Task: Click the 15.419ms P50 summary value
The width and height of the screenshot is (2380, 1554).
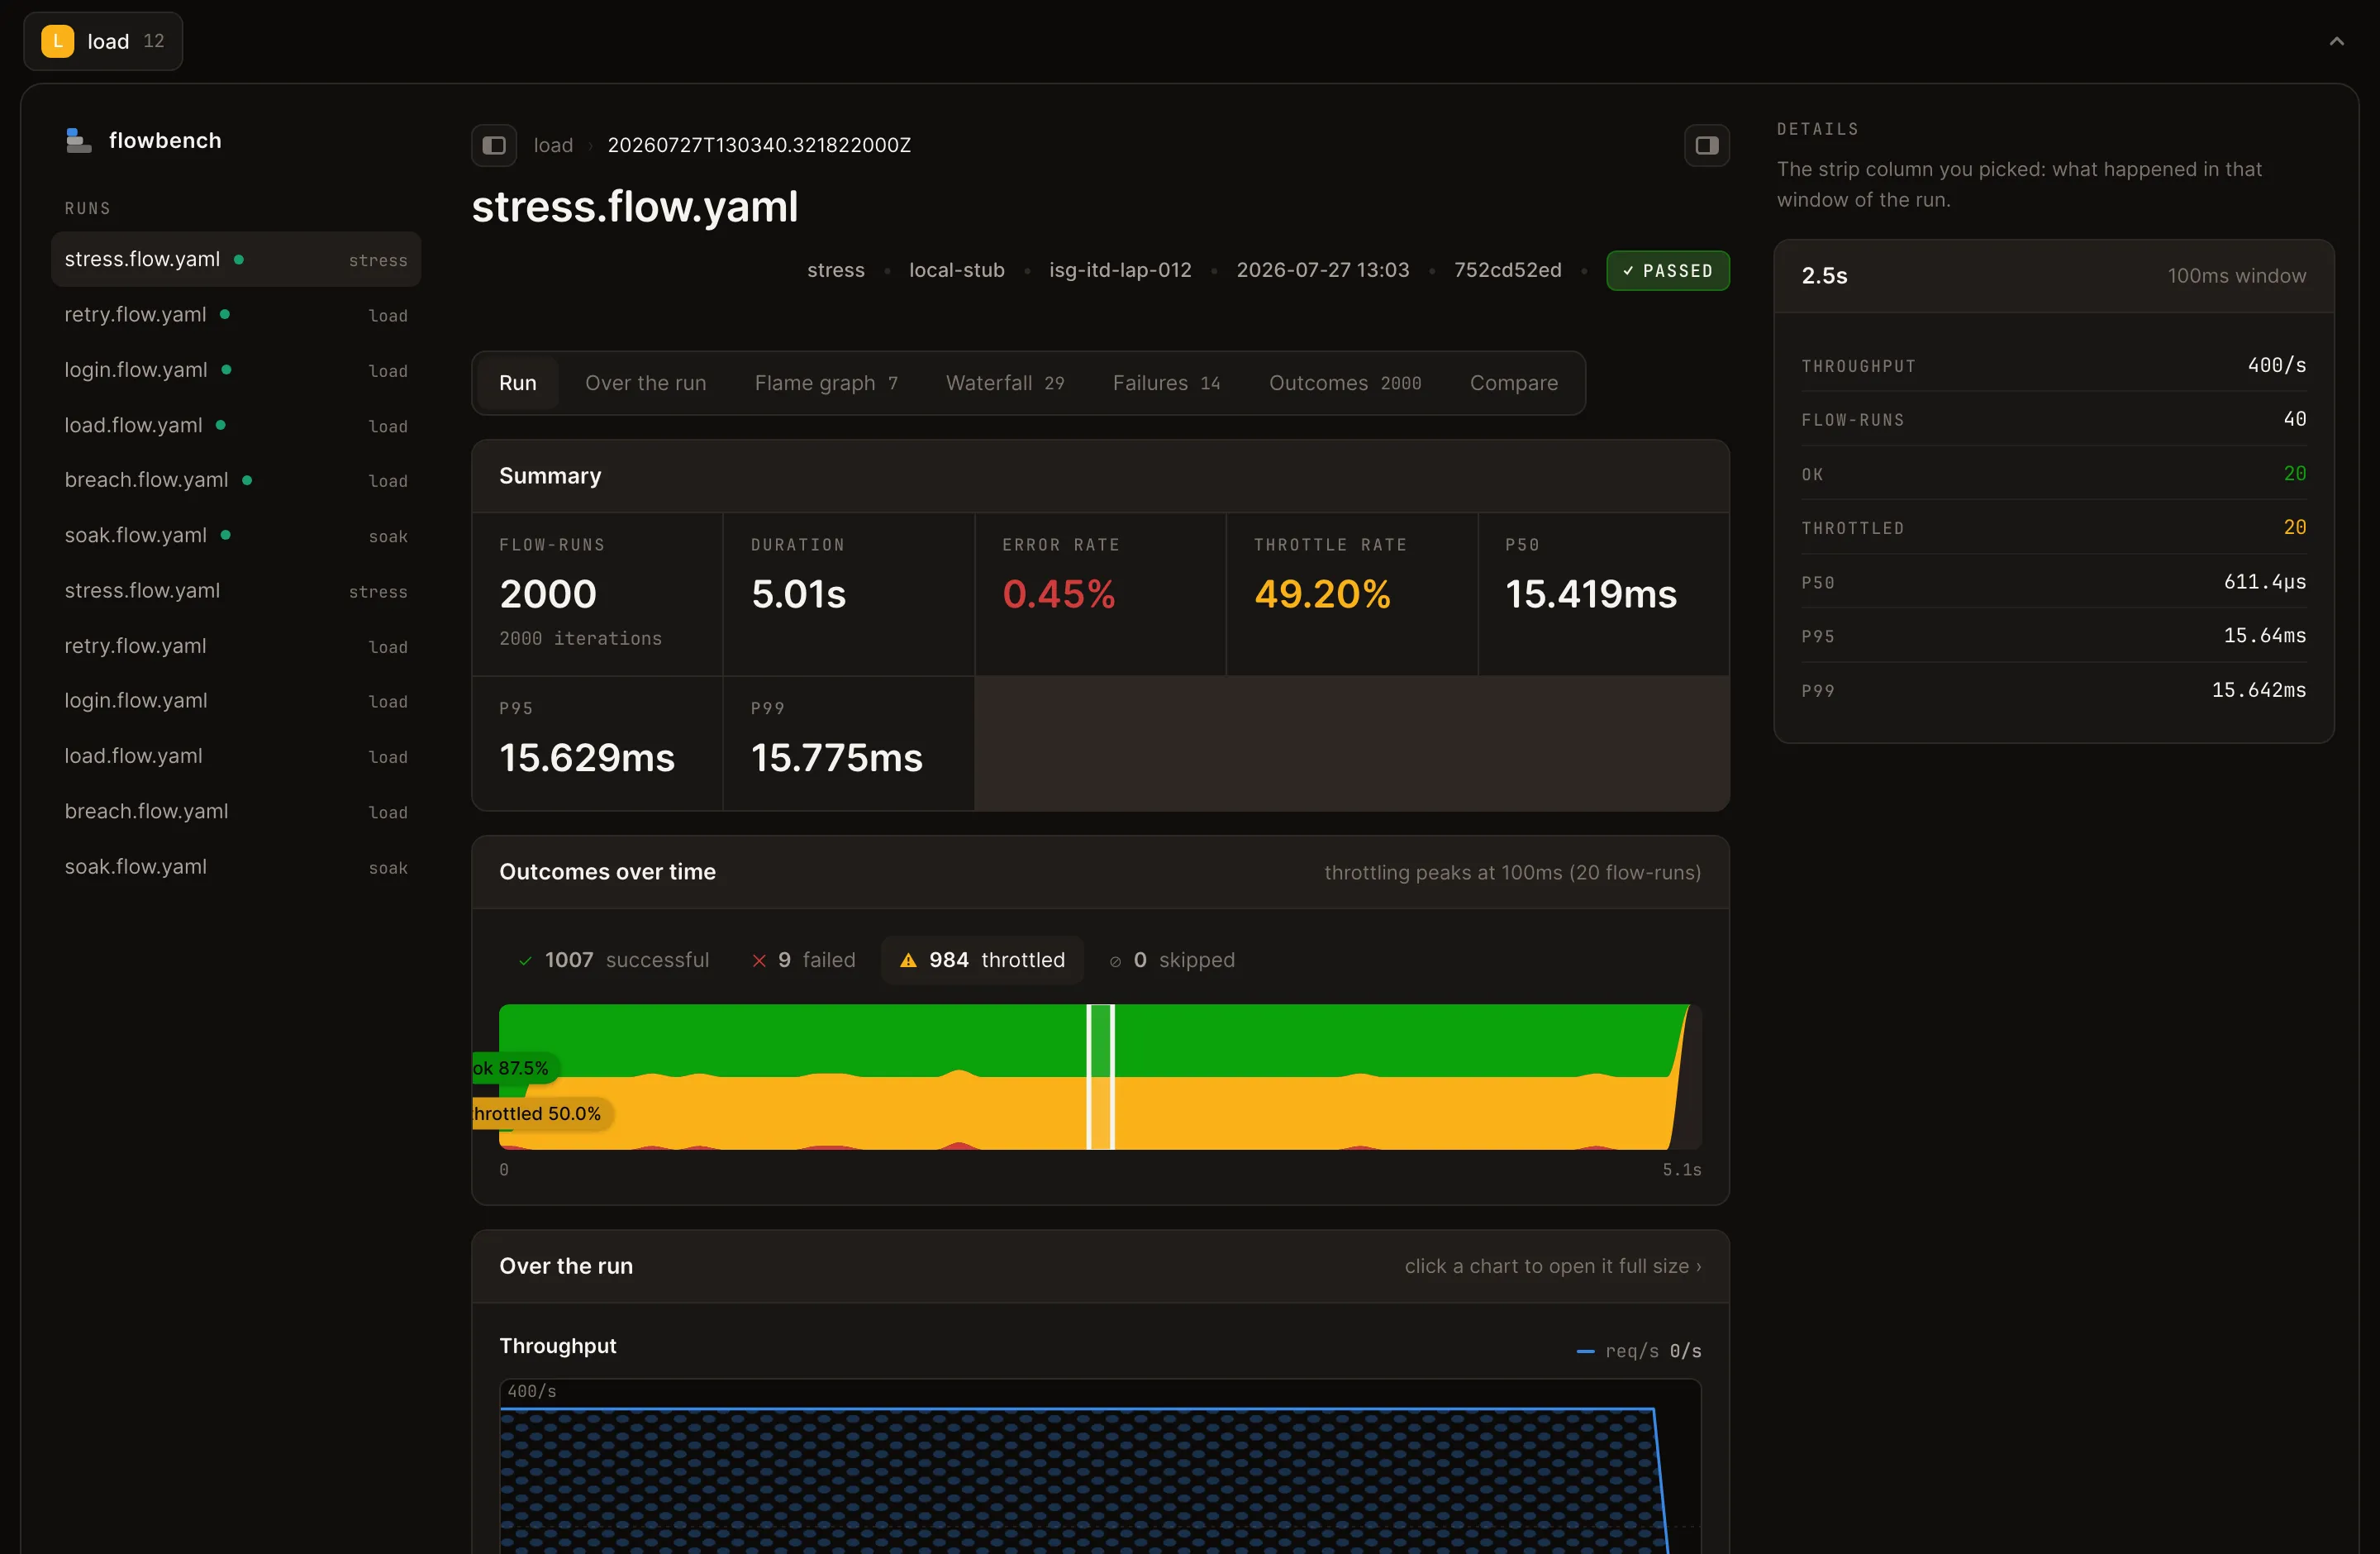Action: pos(1591,594)
